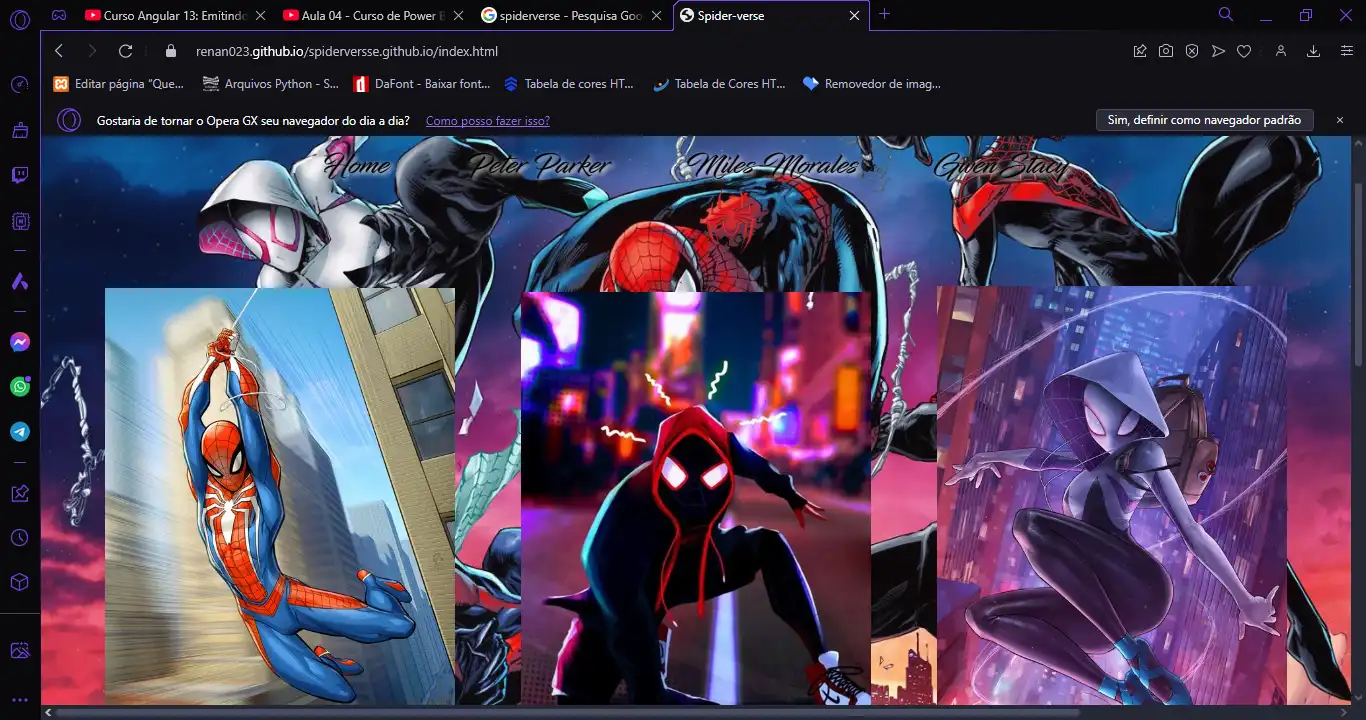Open the Downloads panel
Viewport: 1366px width, 720px height.
coord(1312,51)
